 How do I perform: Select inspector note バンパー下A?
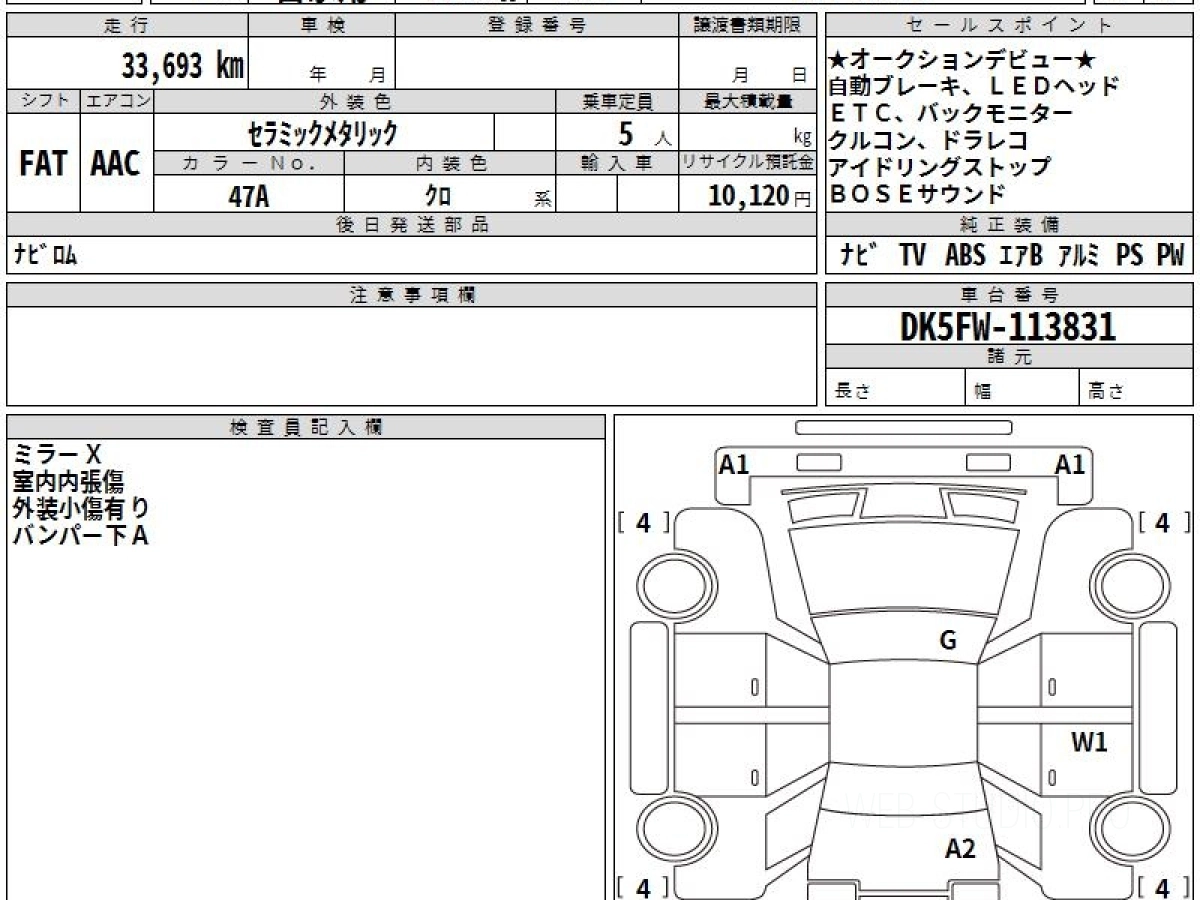80,536
